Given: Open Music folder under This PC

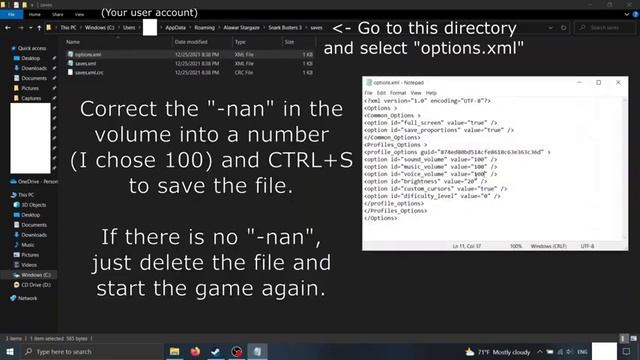Looking at the screenshot, I should [x=27, y=245].
